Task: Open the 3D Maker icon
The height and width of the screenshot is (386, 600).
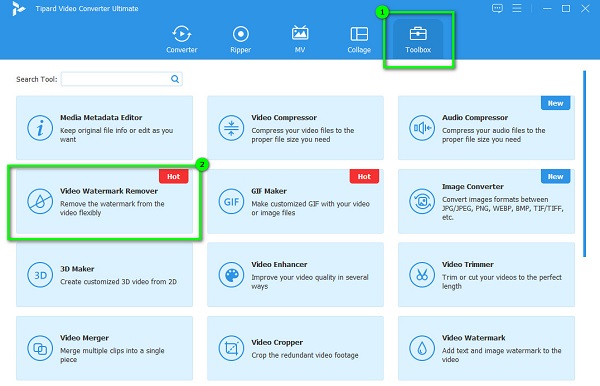Action: click(40, 275)
